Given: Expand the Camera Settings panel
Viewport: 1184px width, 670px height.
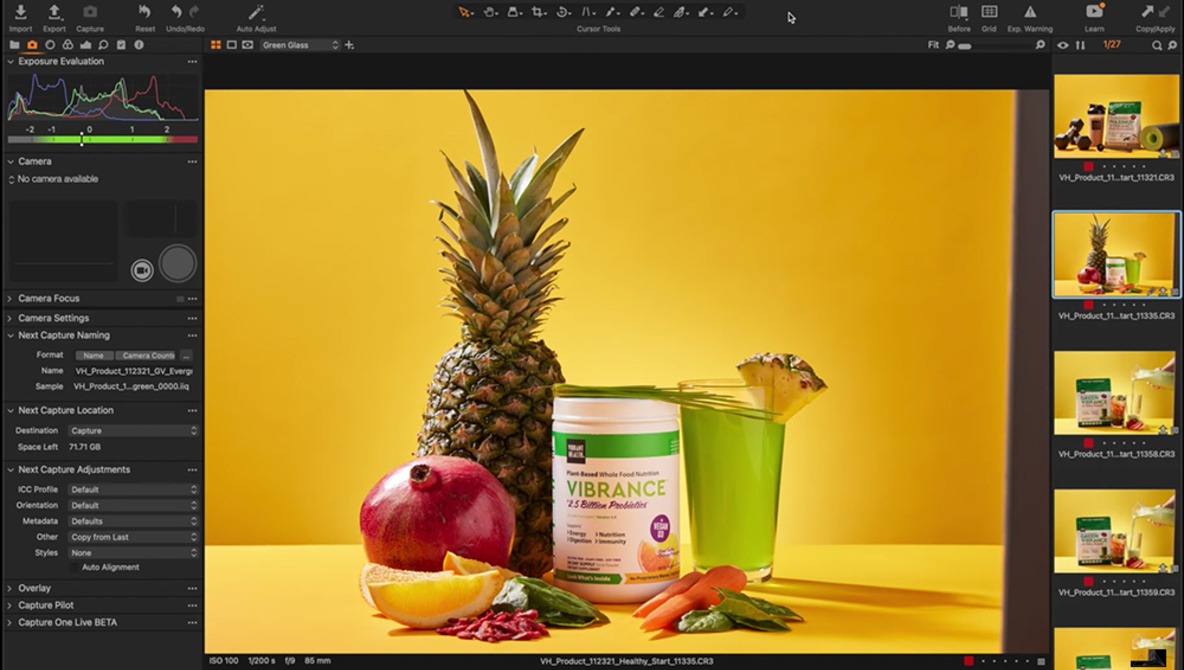Looking at the screenshot, I should click(x=10, y=318).
